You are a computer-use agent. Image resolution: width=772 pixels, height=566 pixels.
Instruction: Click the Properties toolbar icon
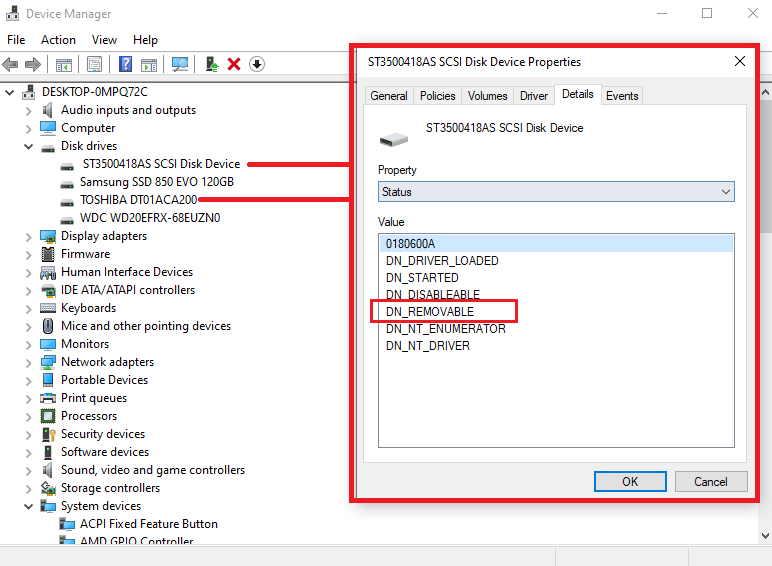point(94,64)
